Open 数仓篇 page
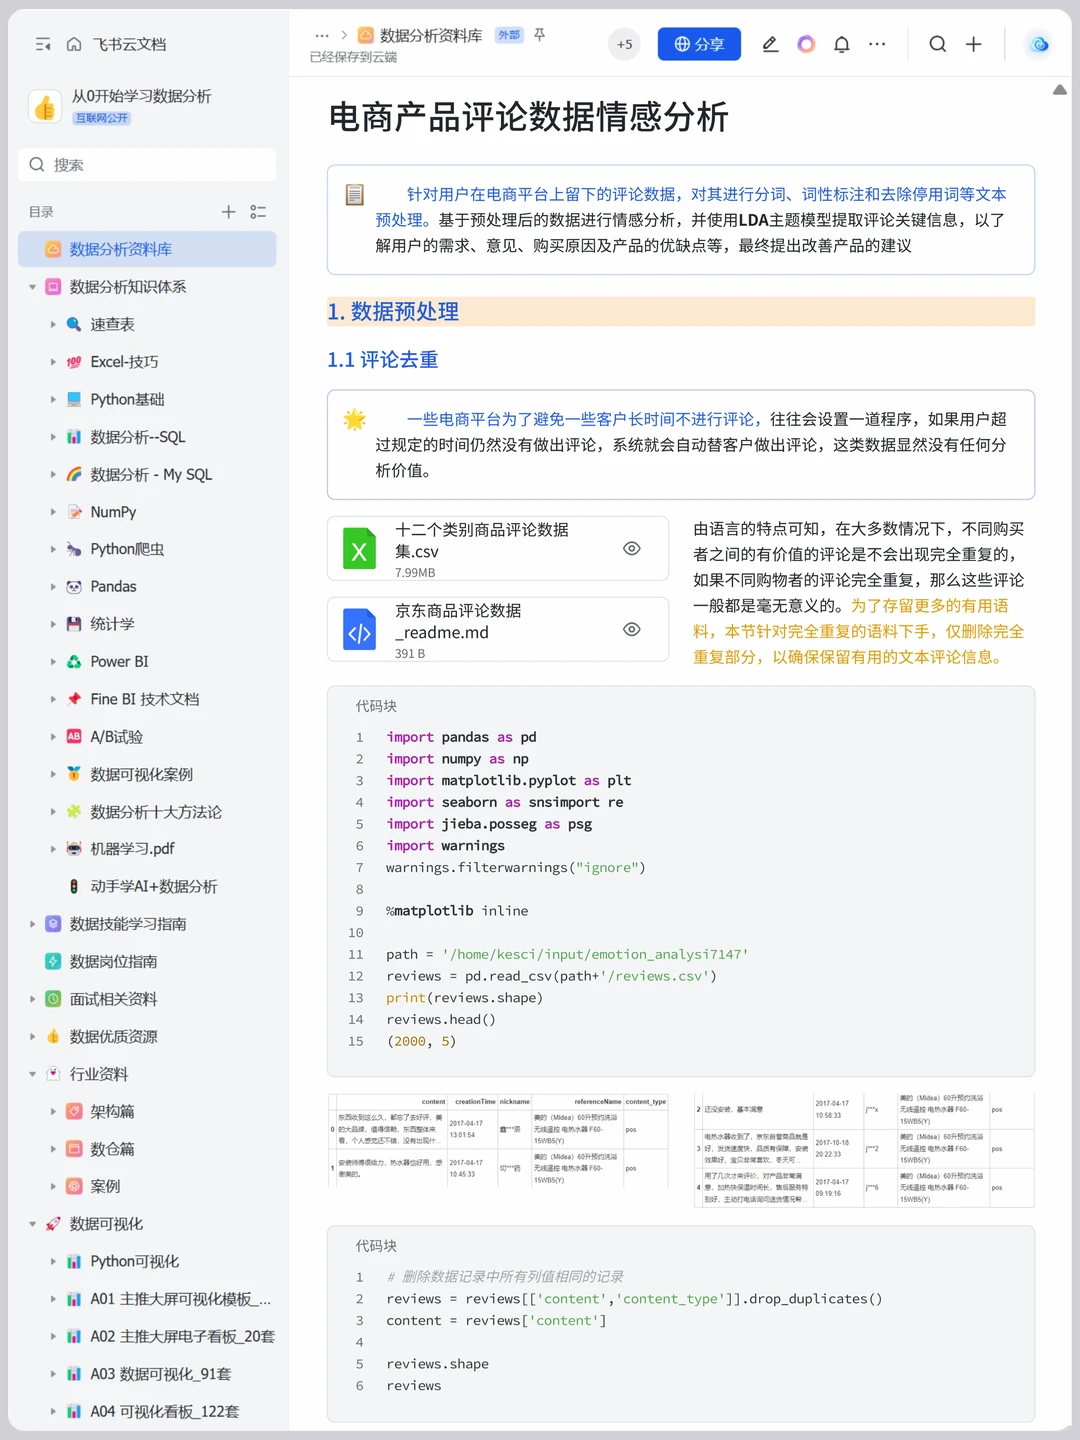This screenshot has width=1080, height=1440. (112, 1149)
